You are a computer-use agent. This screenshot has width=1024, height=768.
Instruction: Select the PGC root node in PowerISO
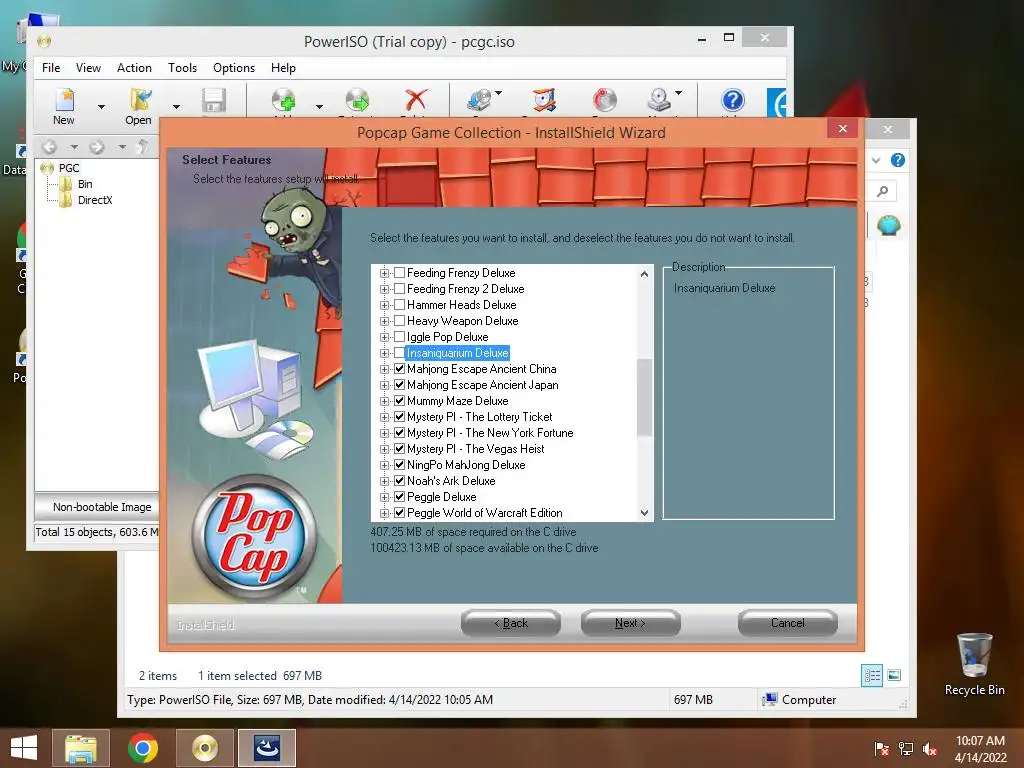pos(68,168)
